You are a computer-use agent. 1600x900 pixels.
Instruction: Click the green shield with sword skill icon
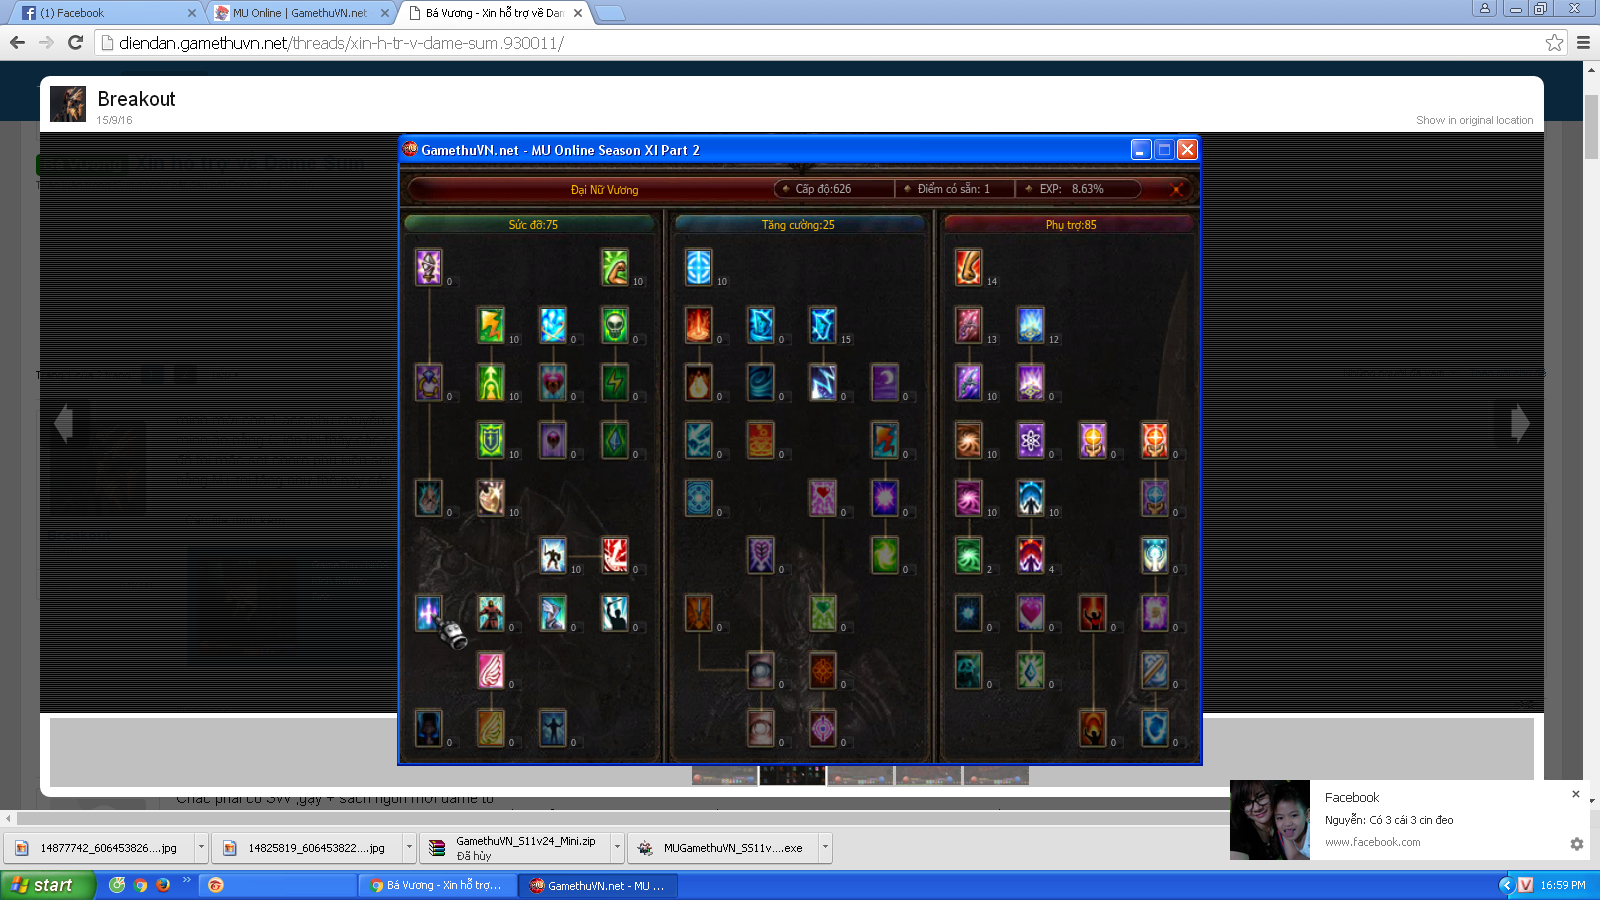coord(490,440)
